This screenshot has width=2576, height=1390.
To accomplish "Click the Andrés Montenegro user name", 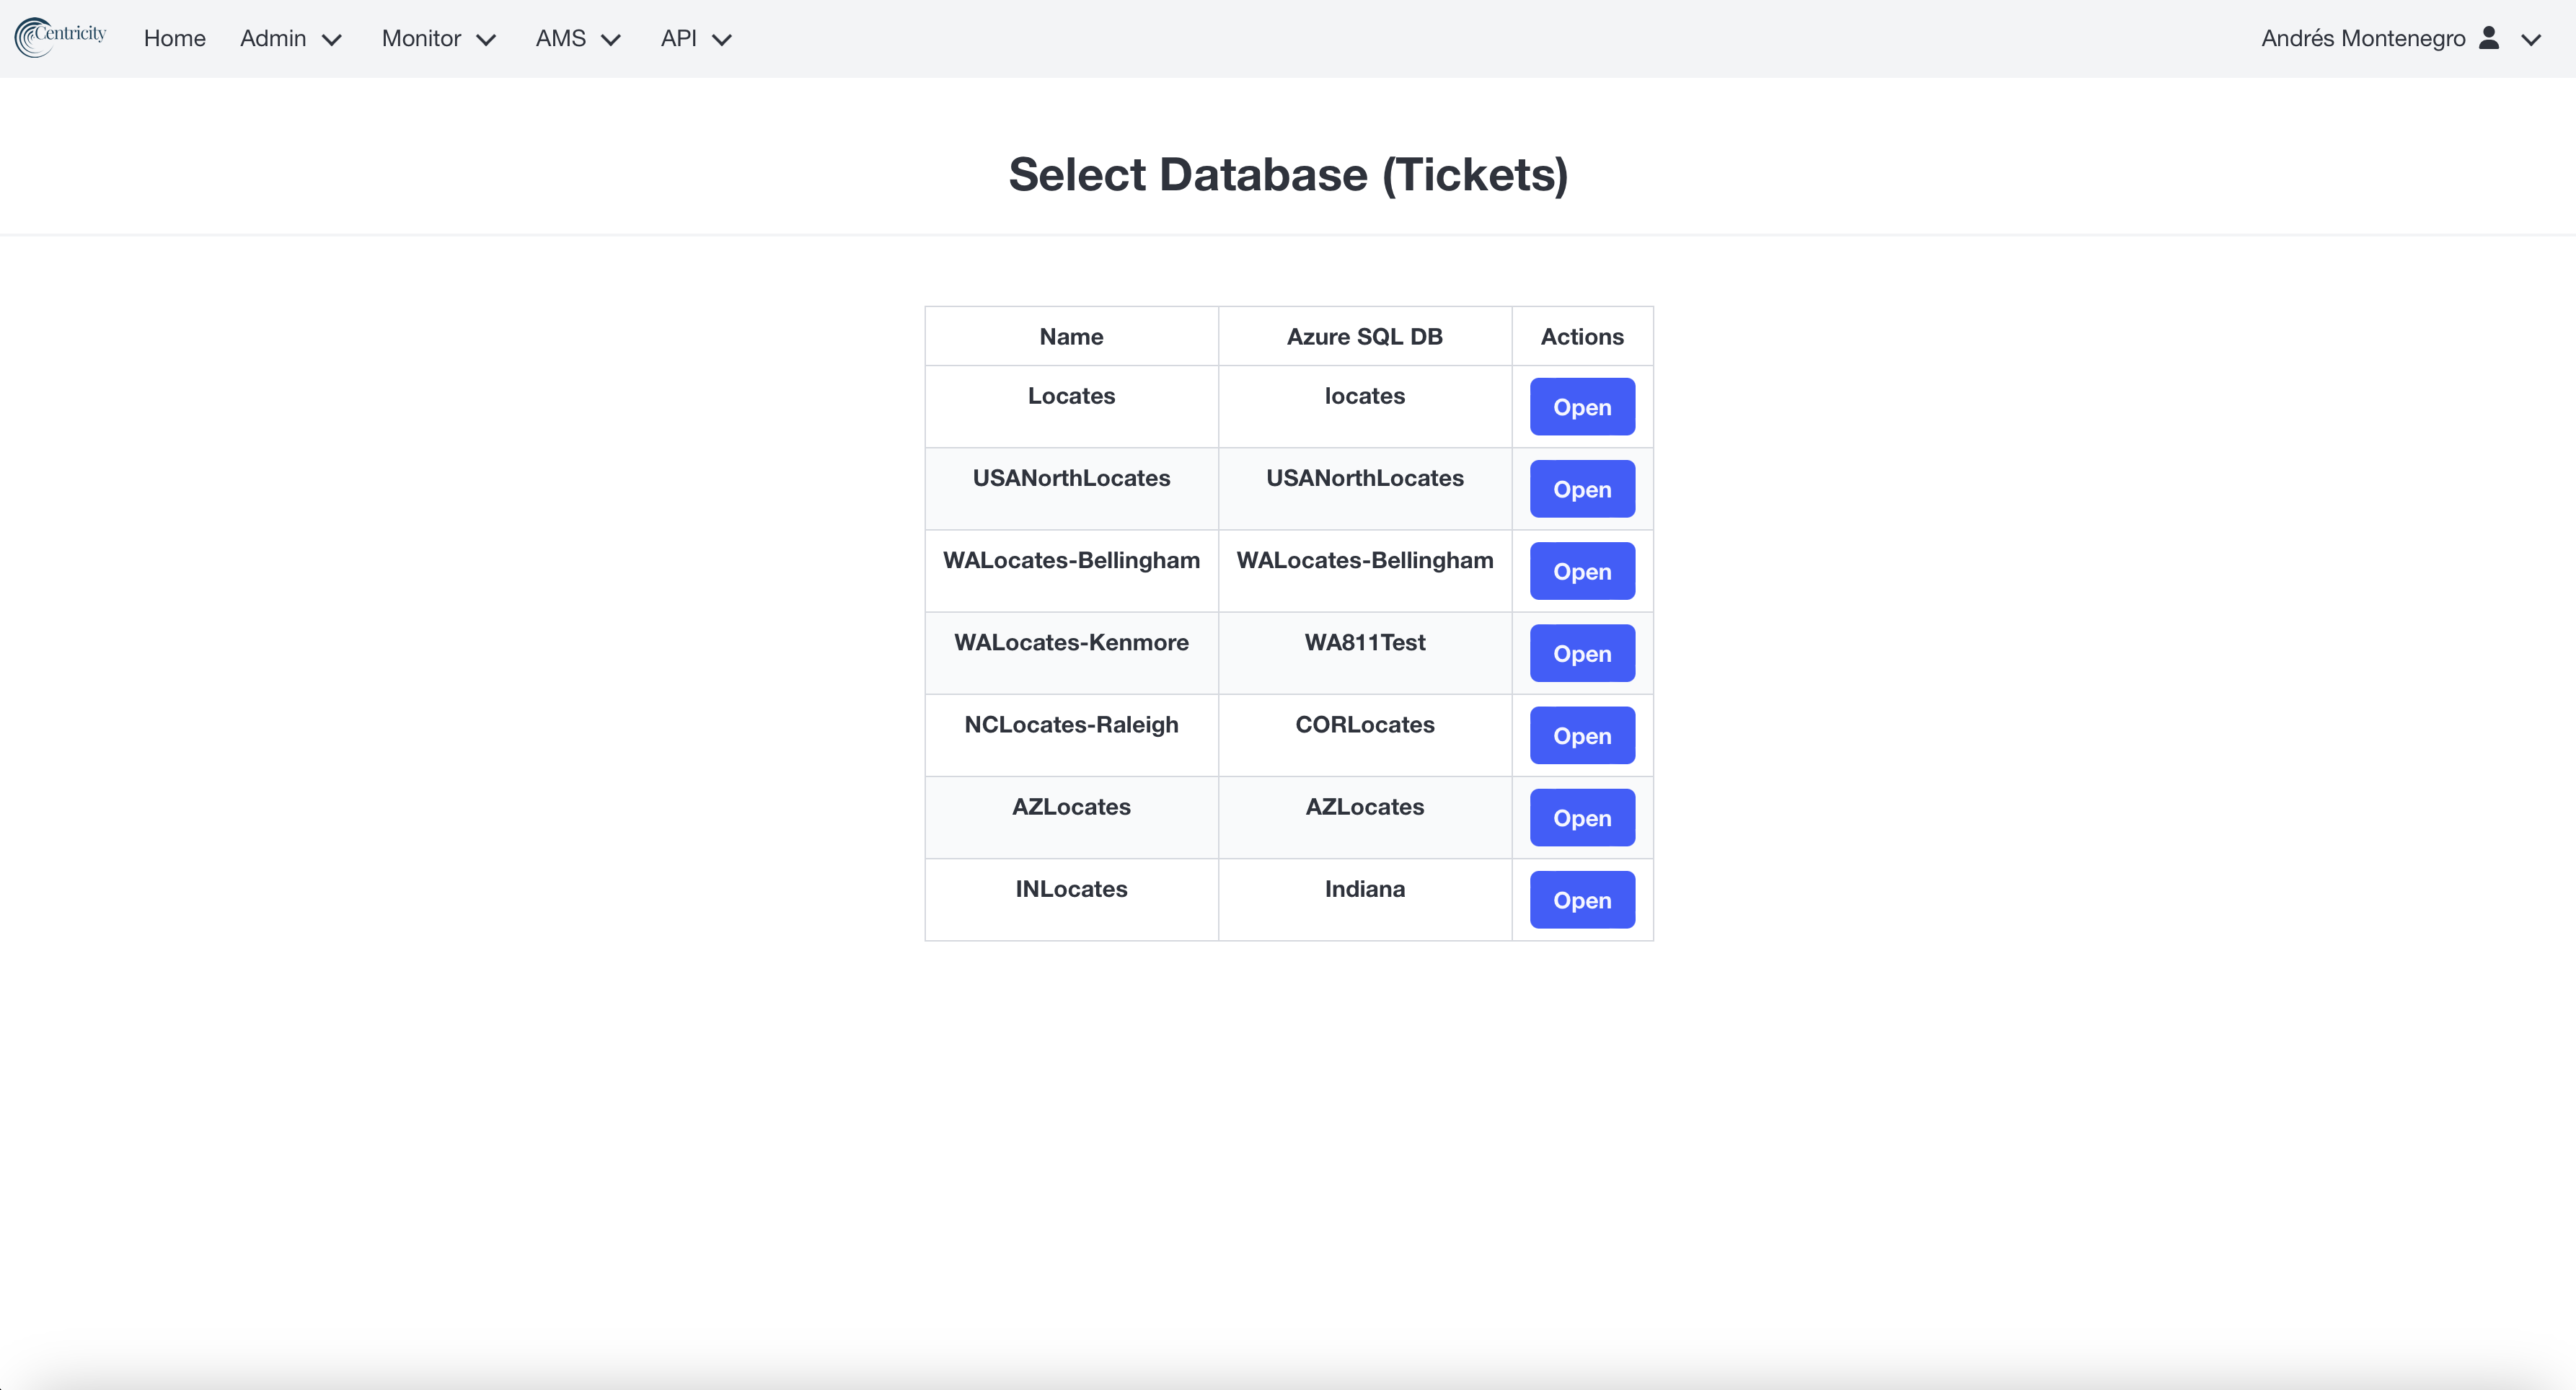I will pos(2363,38).
